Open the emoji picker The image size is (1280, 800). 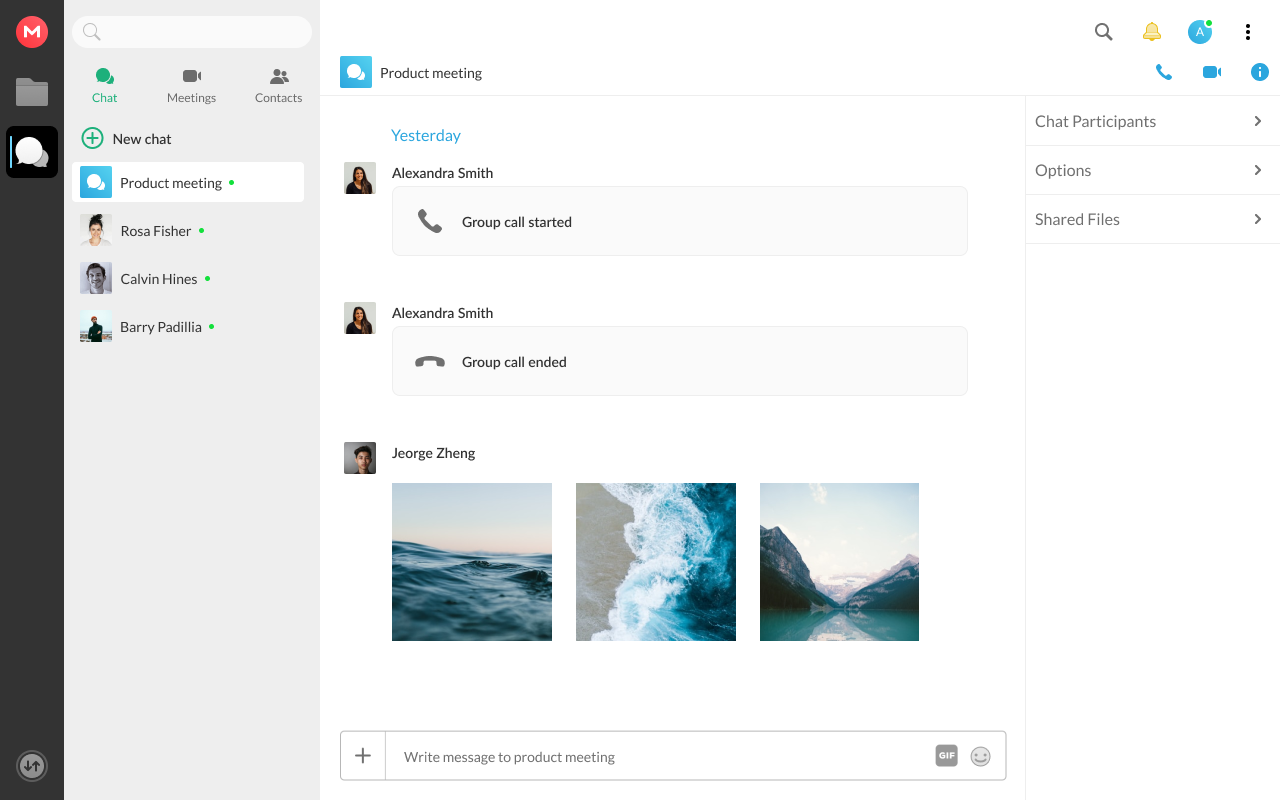981,757
